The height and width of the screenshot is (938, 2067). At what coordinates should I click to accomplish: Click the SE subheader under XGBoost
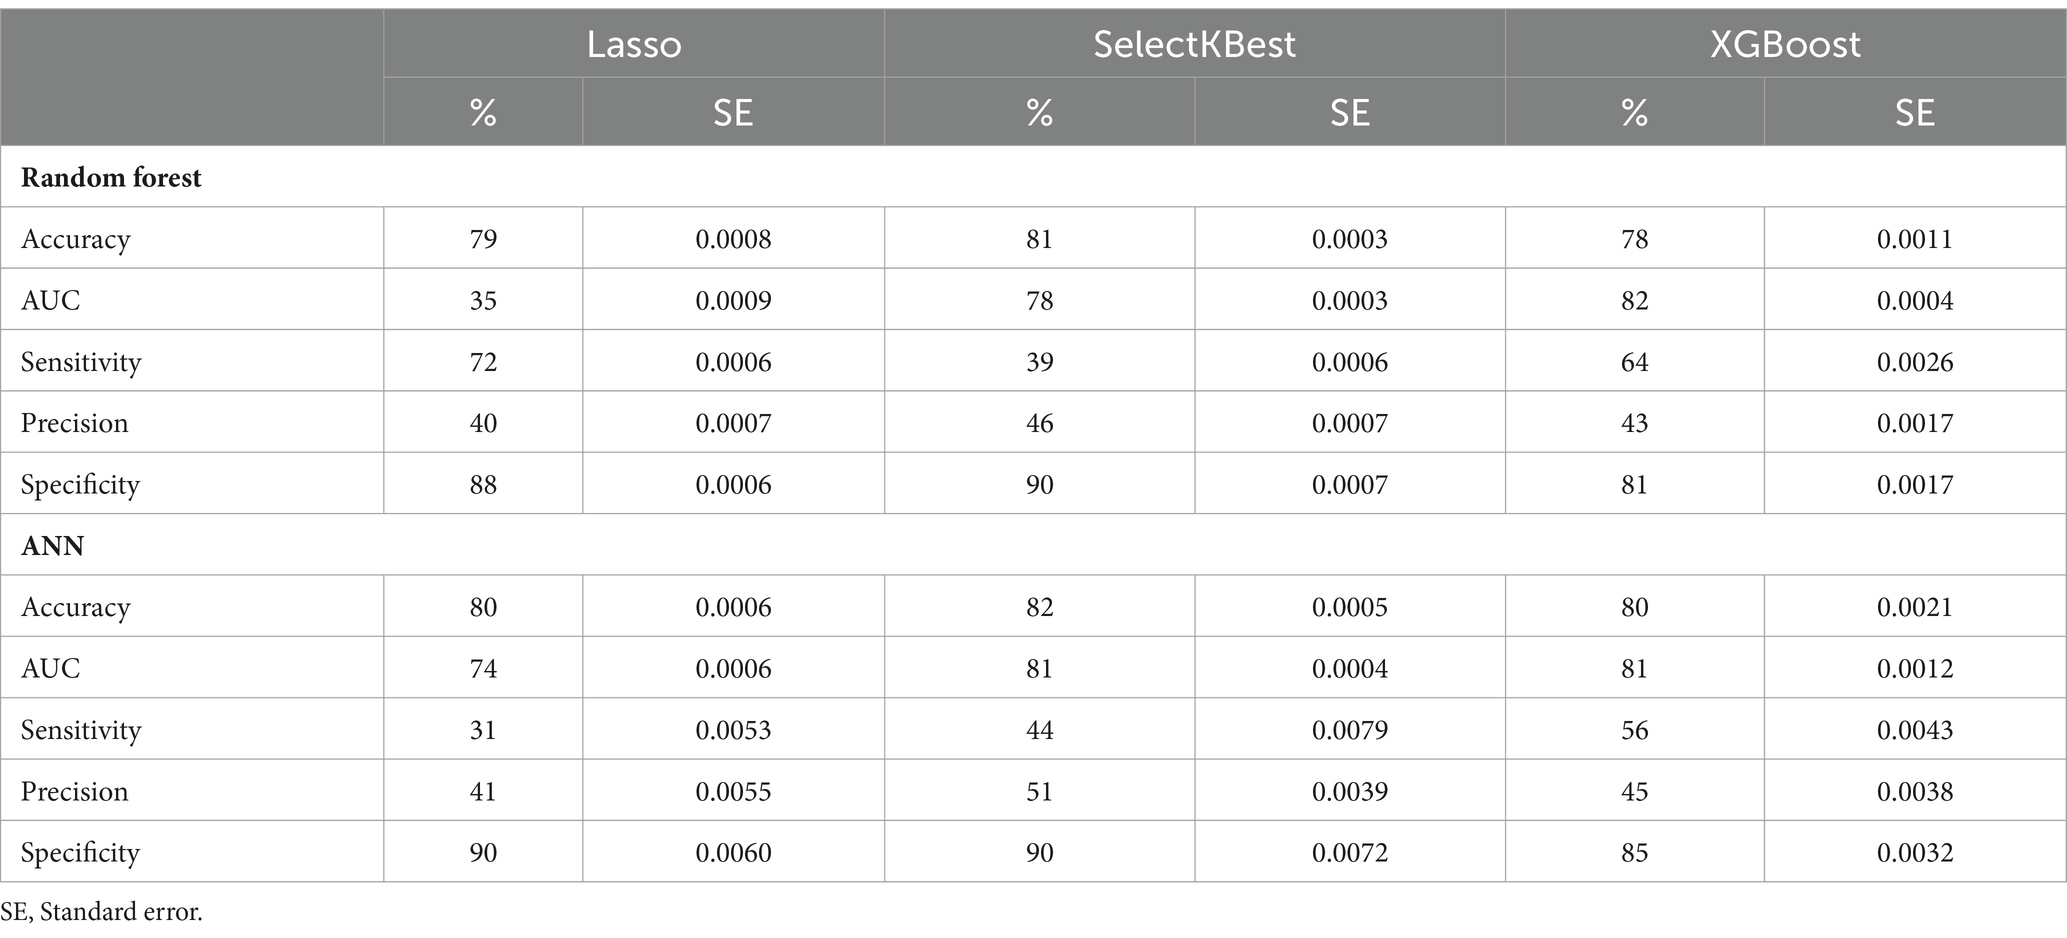[1914, 112]
